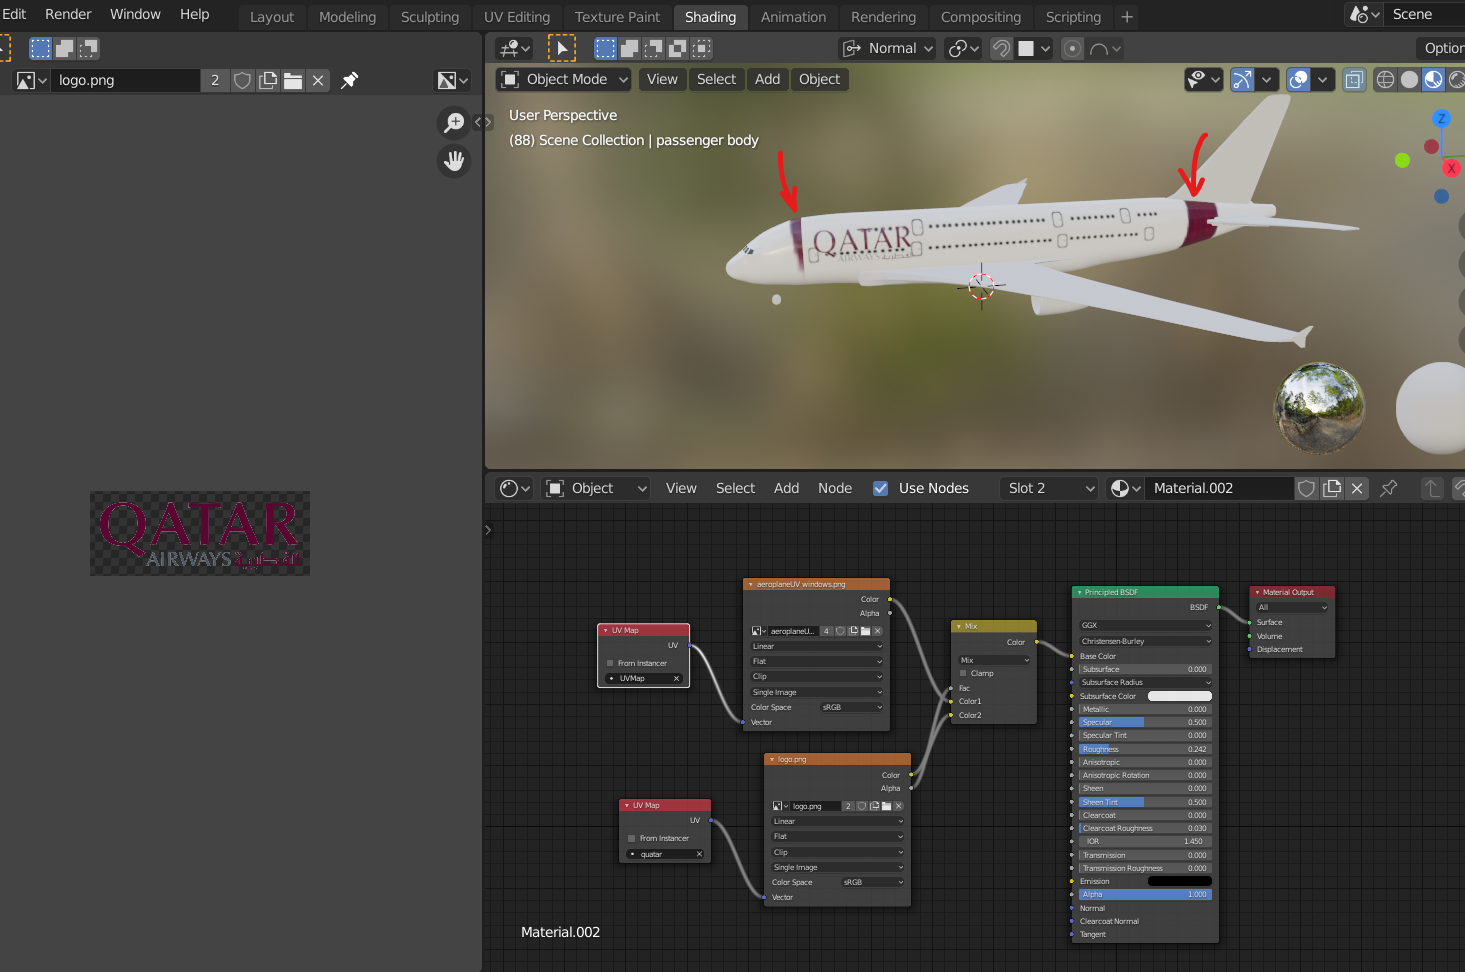Enable Clamp checkbox on Mix node

point(963,673)
